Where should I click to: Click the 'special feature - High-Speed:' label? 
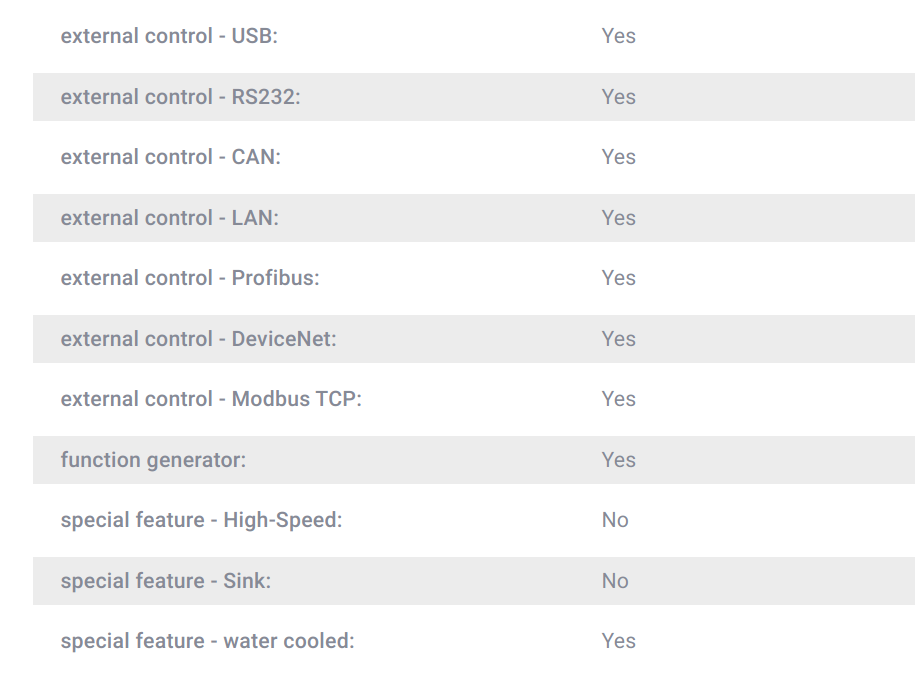(x=201, y=520)
